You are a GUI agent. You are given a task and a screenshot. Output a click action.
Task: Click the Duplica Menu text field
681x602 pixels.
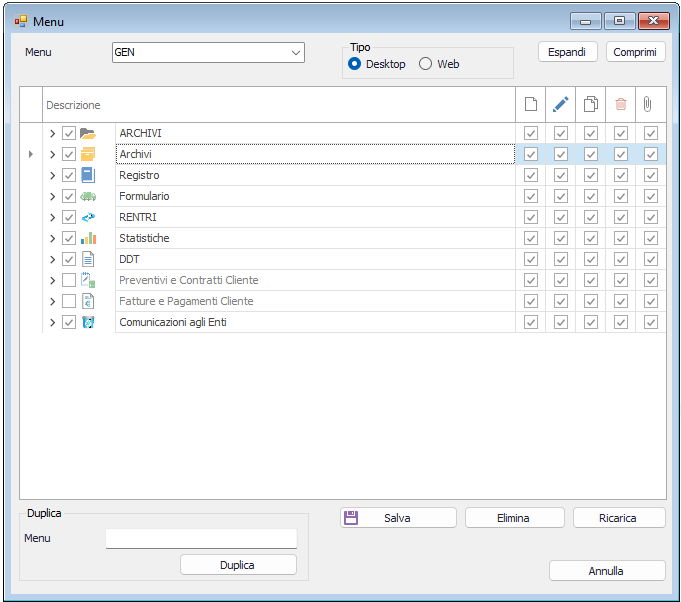tap(201, 539)
